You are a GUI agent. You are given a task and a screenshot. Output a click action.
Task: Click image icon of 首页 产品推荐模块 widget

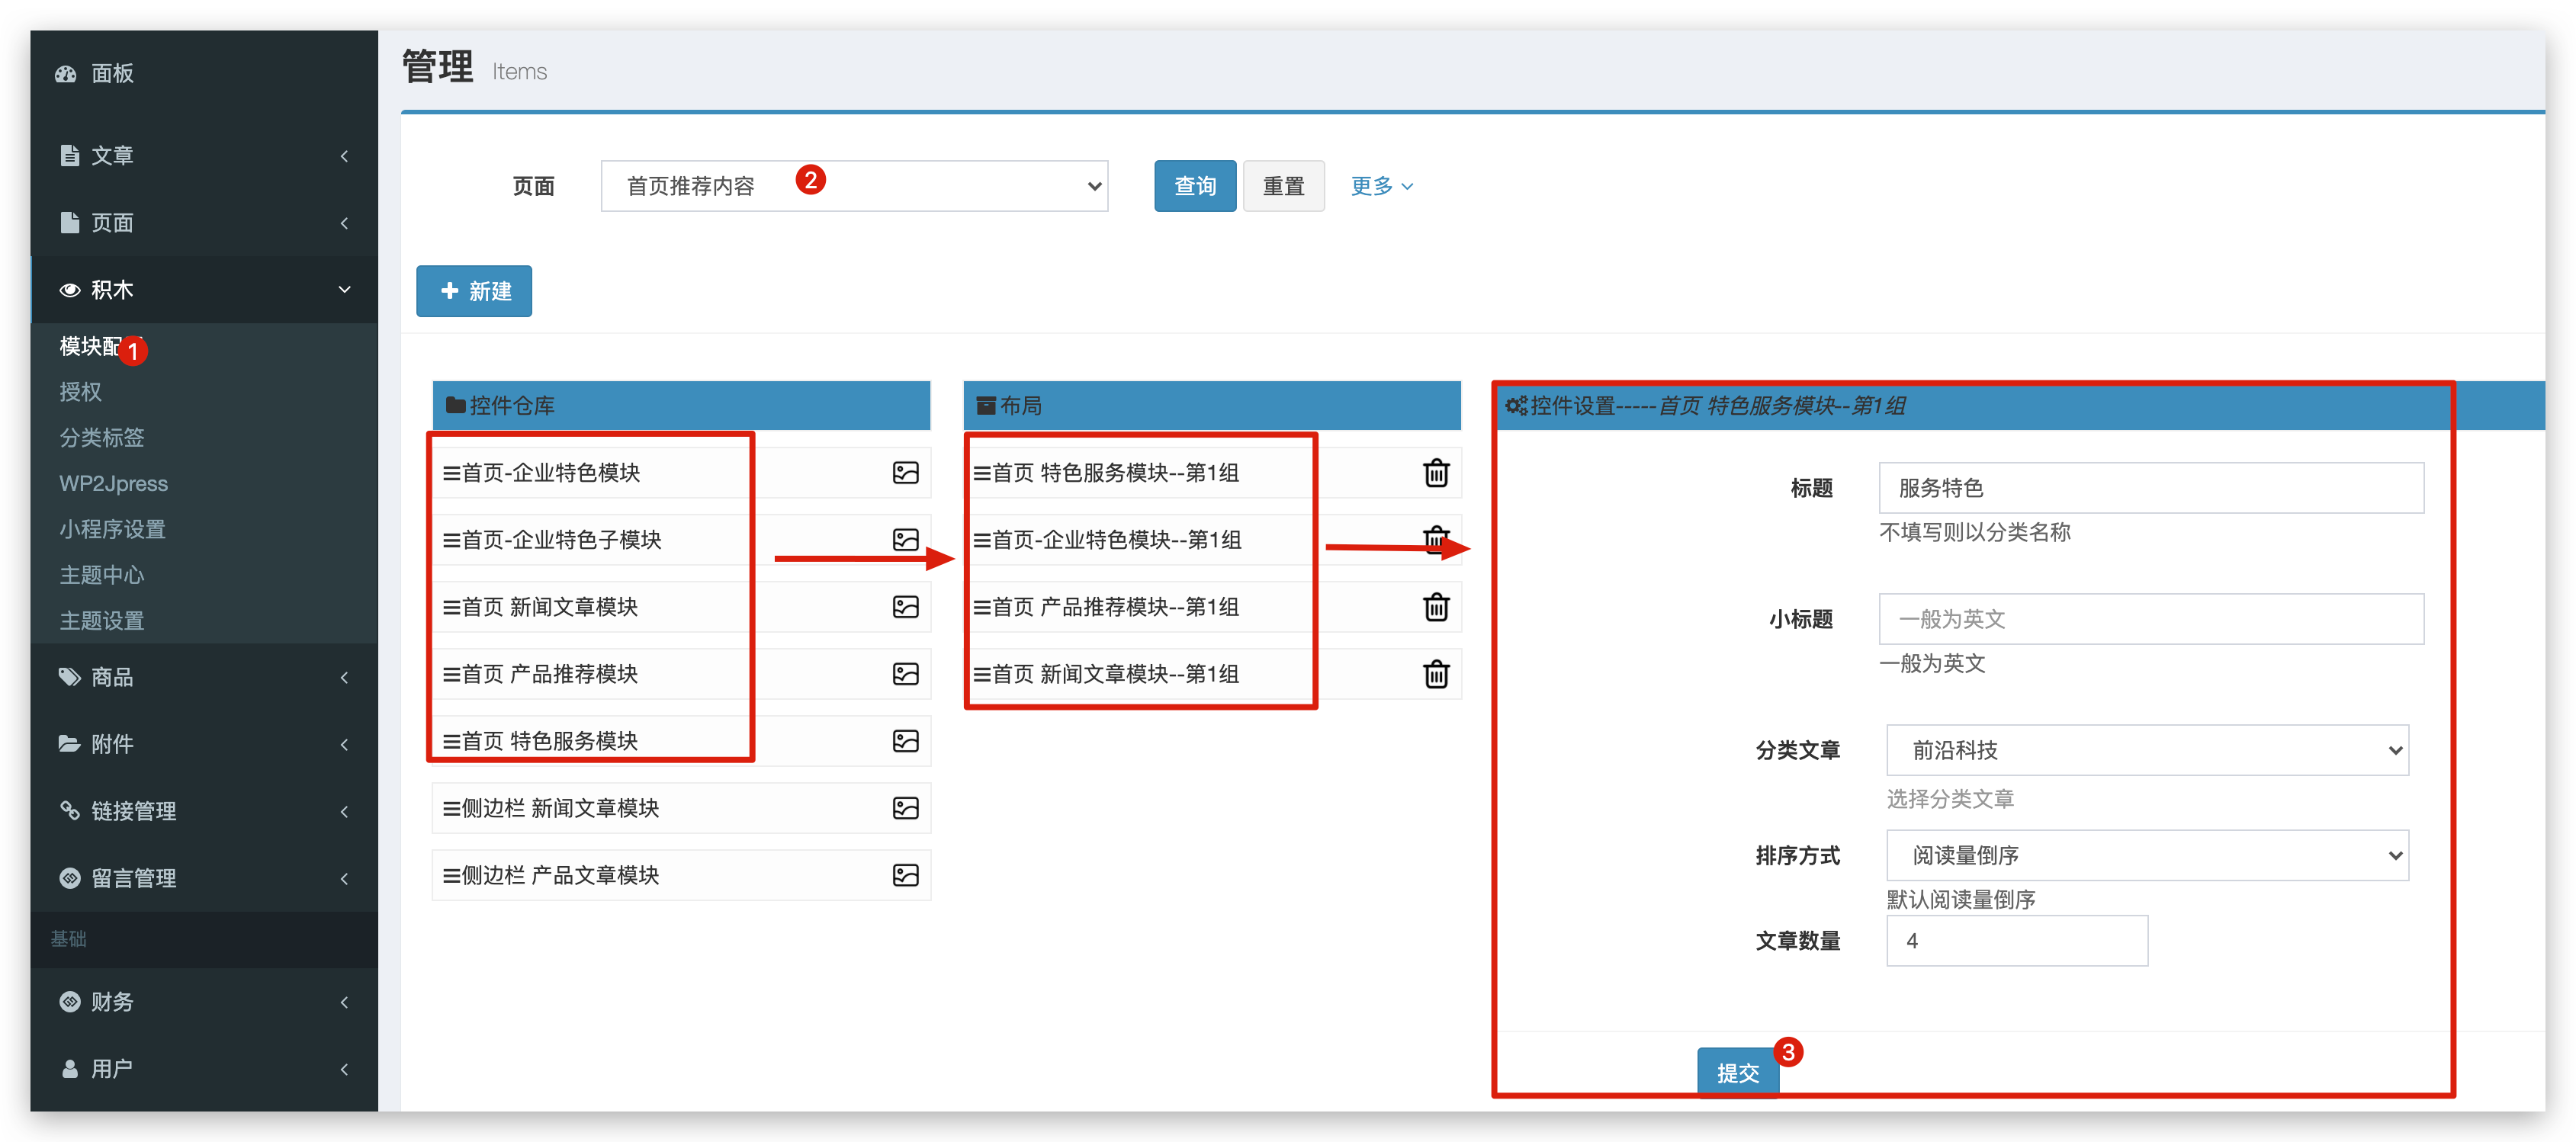tap(905, 674)
